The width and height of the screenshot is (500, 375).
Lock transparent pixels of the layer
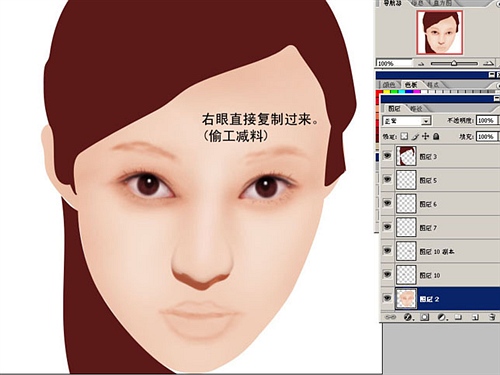click(x=404, y=136)
